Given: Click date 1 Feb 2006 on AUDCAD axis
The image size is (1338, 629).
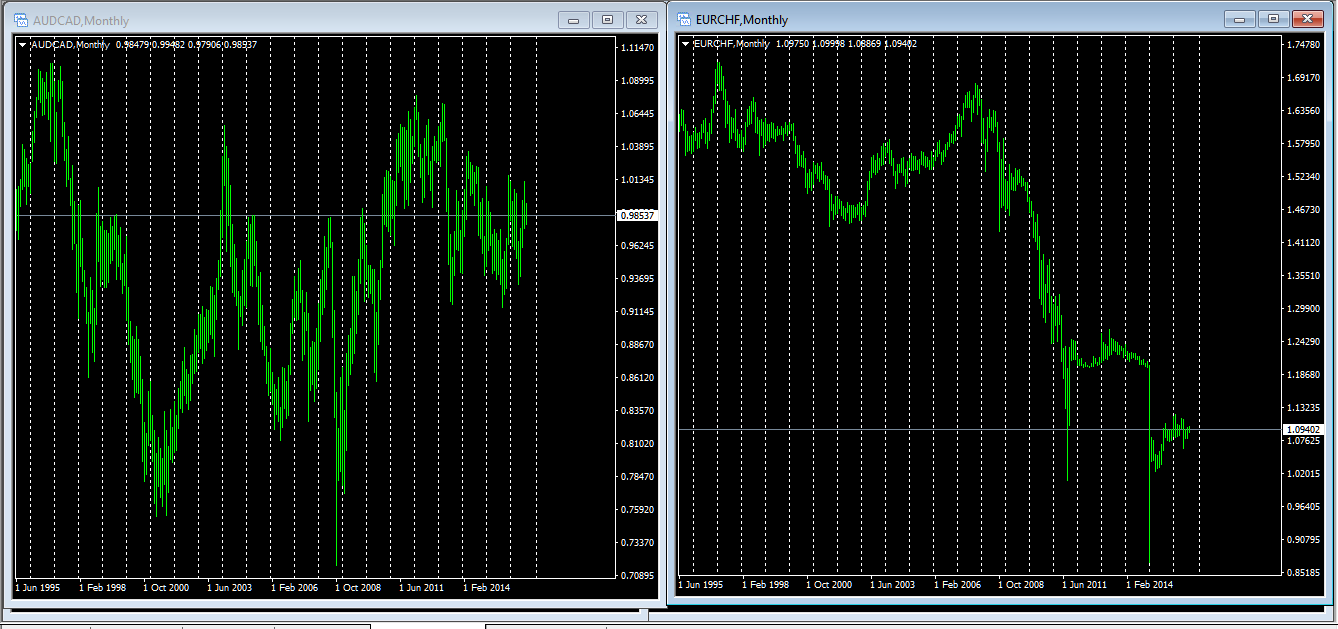Looking at the screenshot, I should point(294,588).
